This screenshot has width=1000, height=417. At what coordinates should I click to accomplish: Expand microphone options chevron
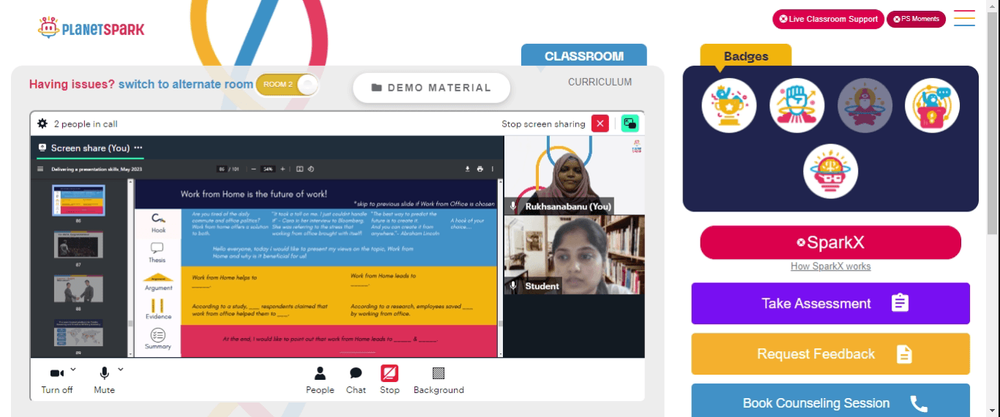[x=121, y=369]
